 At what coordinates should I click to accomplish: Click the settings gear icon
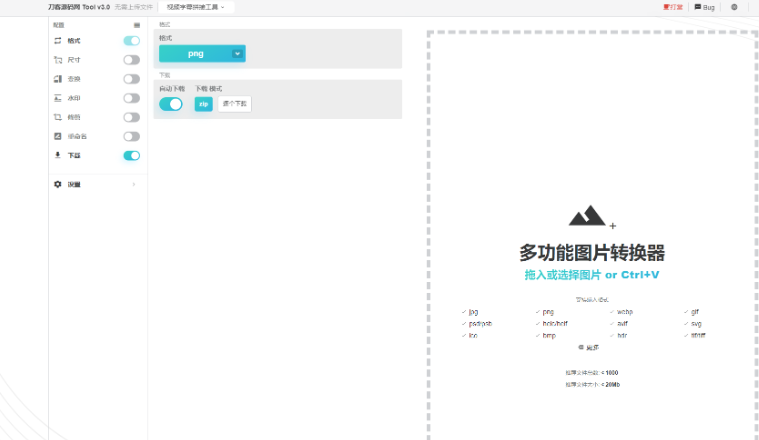pos(58,184)
